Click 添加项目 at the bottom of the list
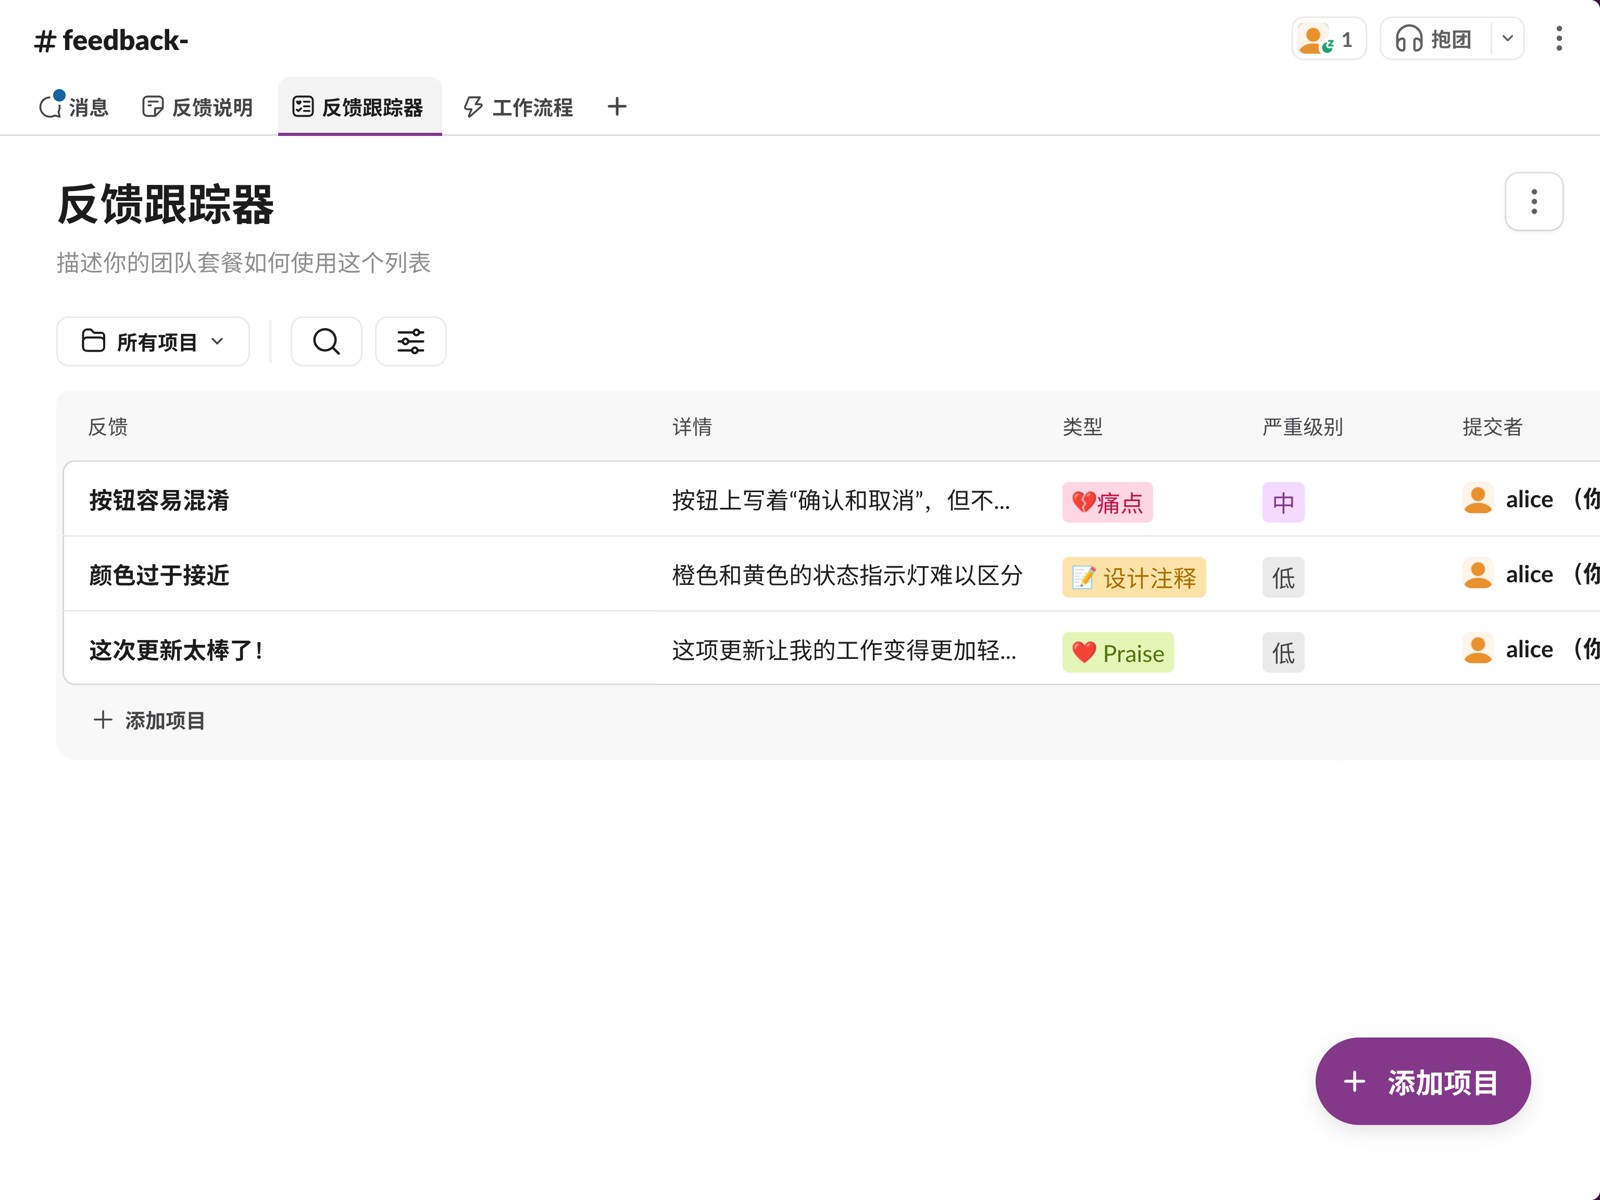The image size is (1600, 1200). click(148, 720)
